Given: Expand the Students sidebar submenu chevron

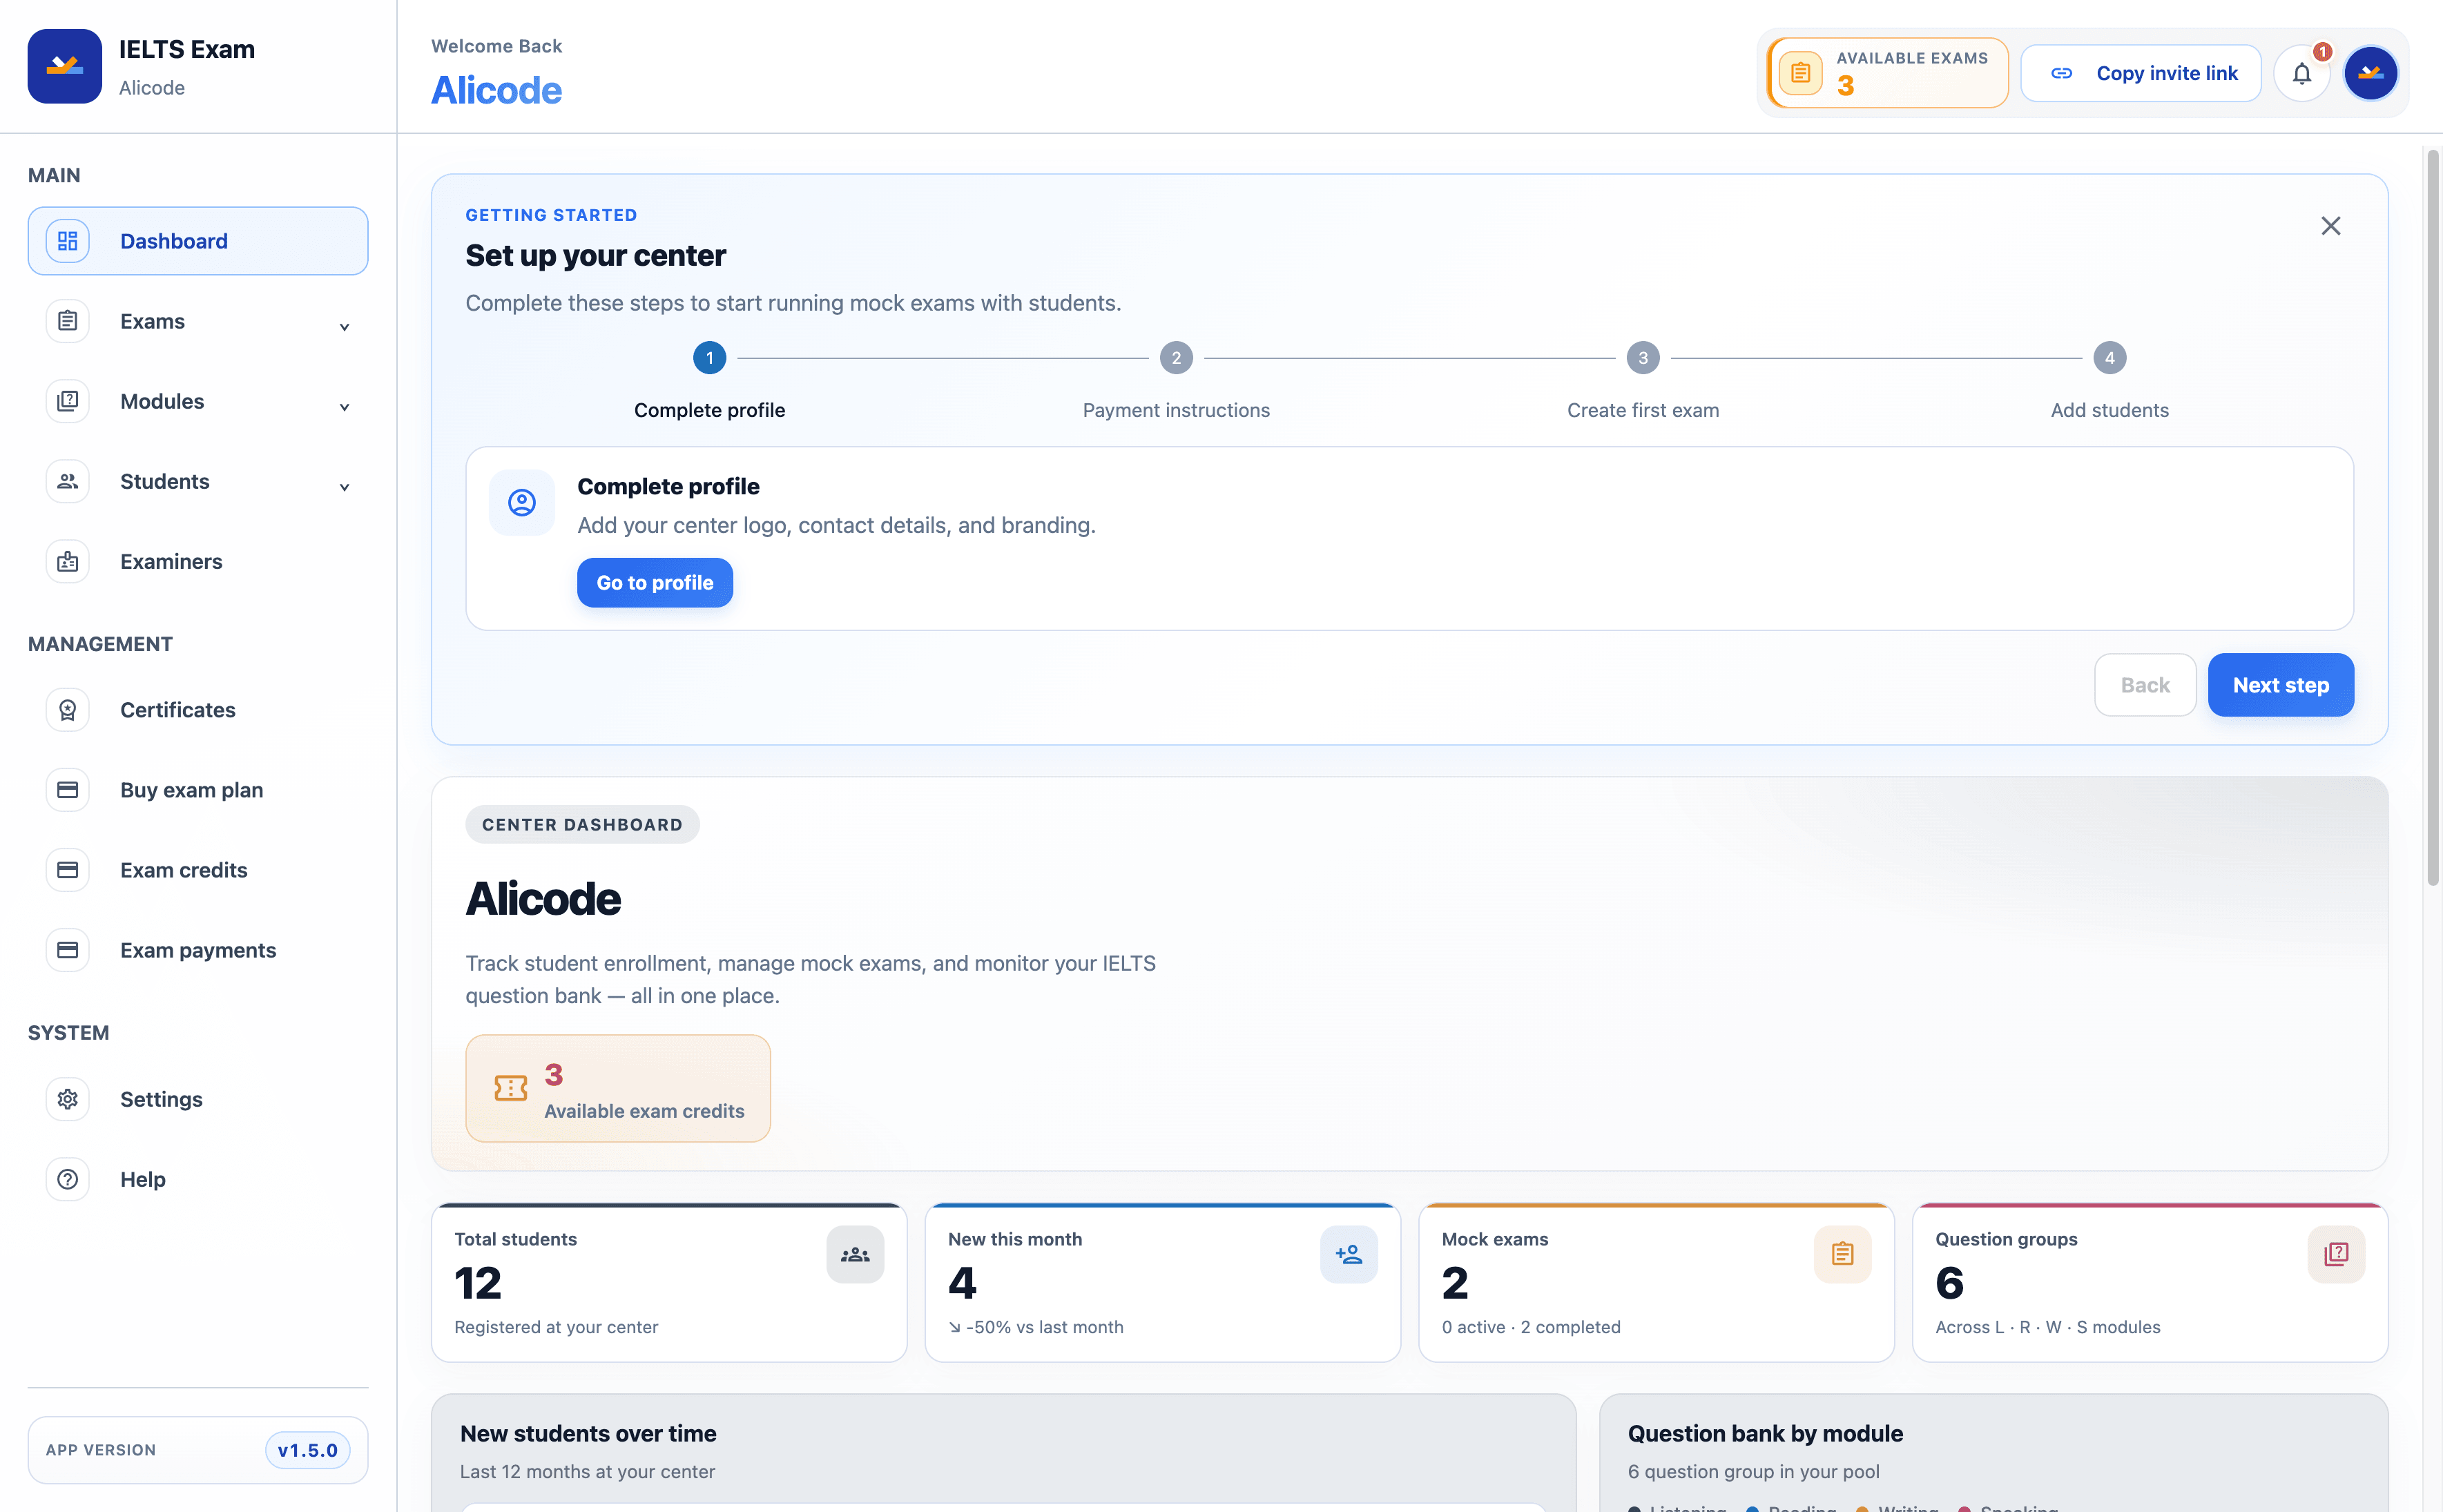Looking at the screenshot, I should coord(344,487).
